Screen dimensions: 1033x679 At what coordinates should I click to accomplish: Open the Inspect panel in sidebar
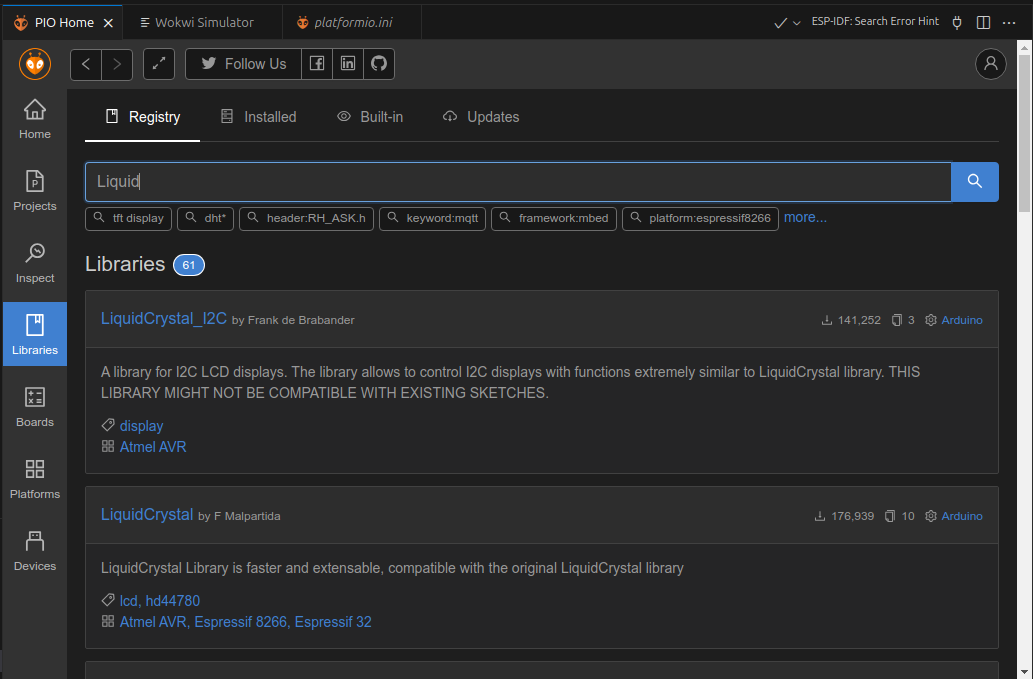pos(35,263)
